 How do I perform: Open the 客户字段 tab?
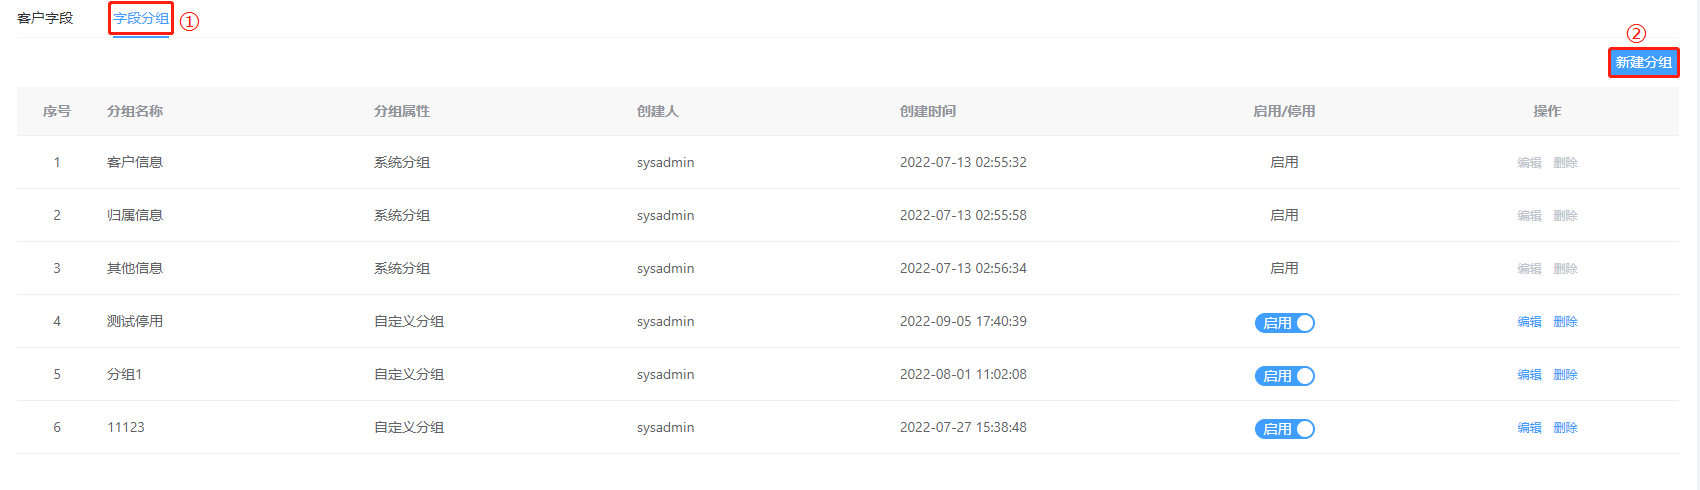[x=45, y=18]
